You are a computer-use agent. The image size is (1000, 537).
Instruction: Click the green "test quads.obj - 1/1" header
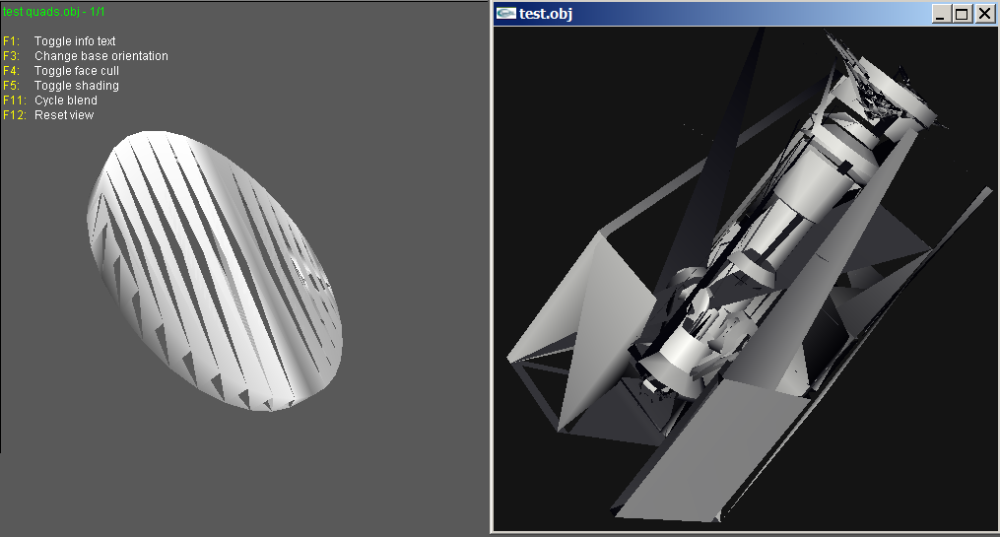pyautogui.click(x=54, y=11)
